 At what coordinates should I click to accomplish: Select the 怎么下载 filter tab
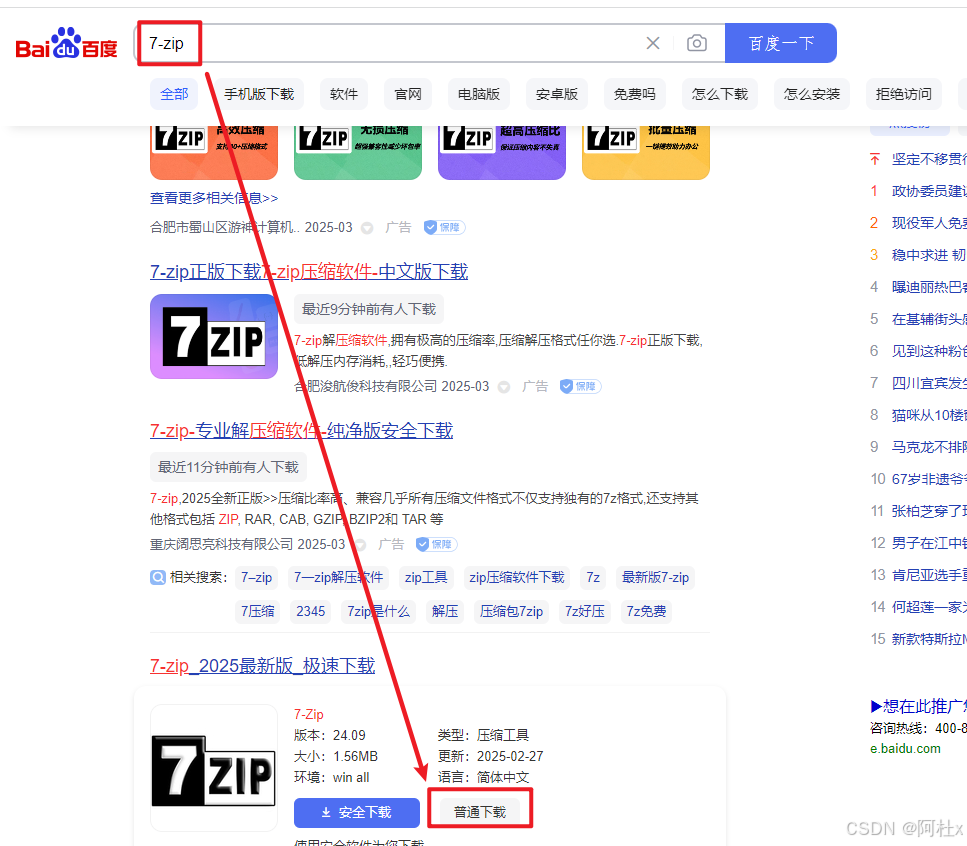[720, 94]
